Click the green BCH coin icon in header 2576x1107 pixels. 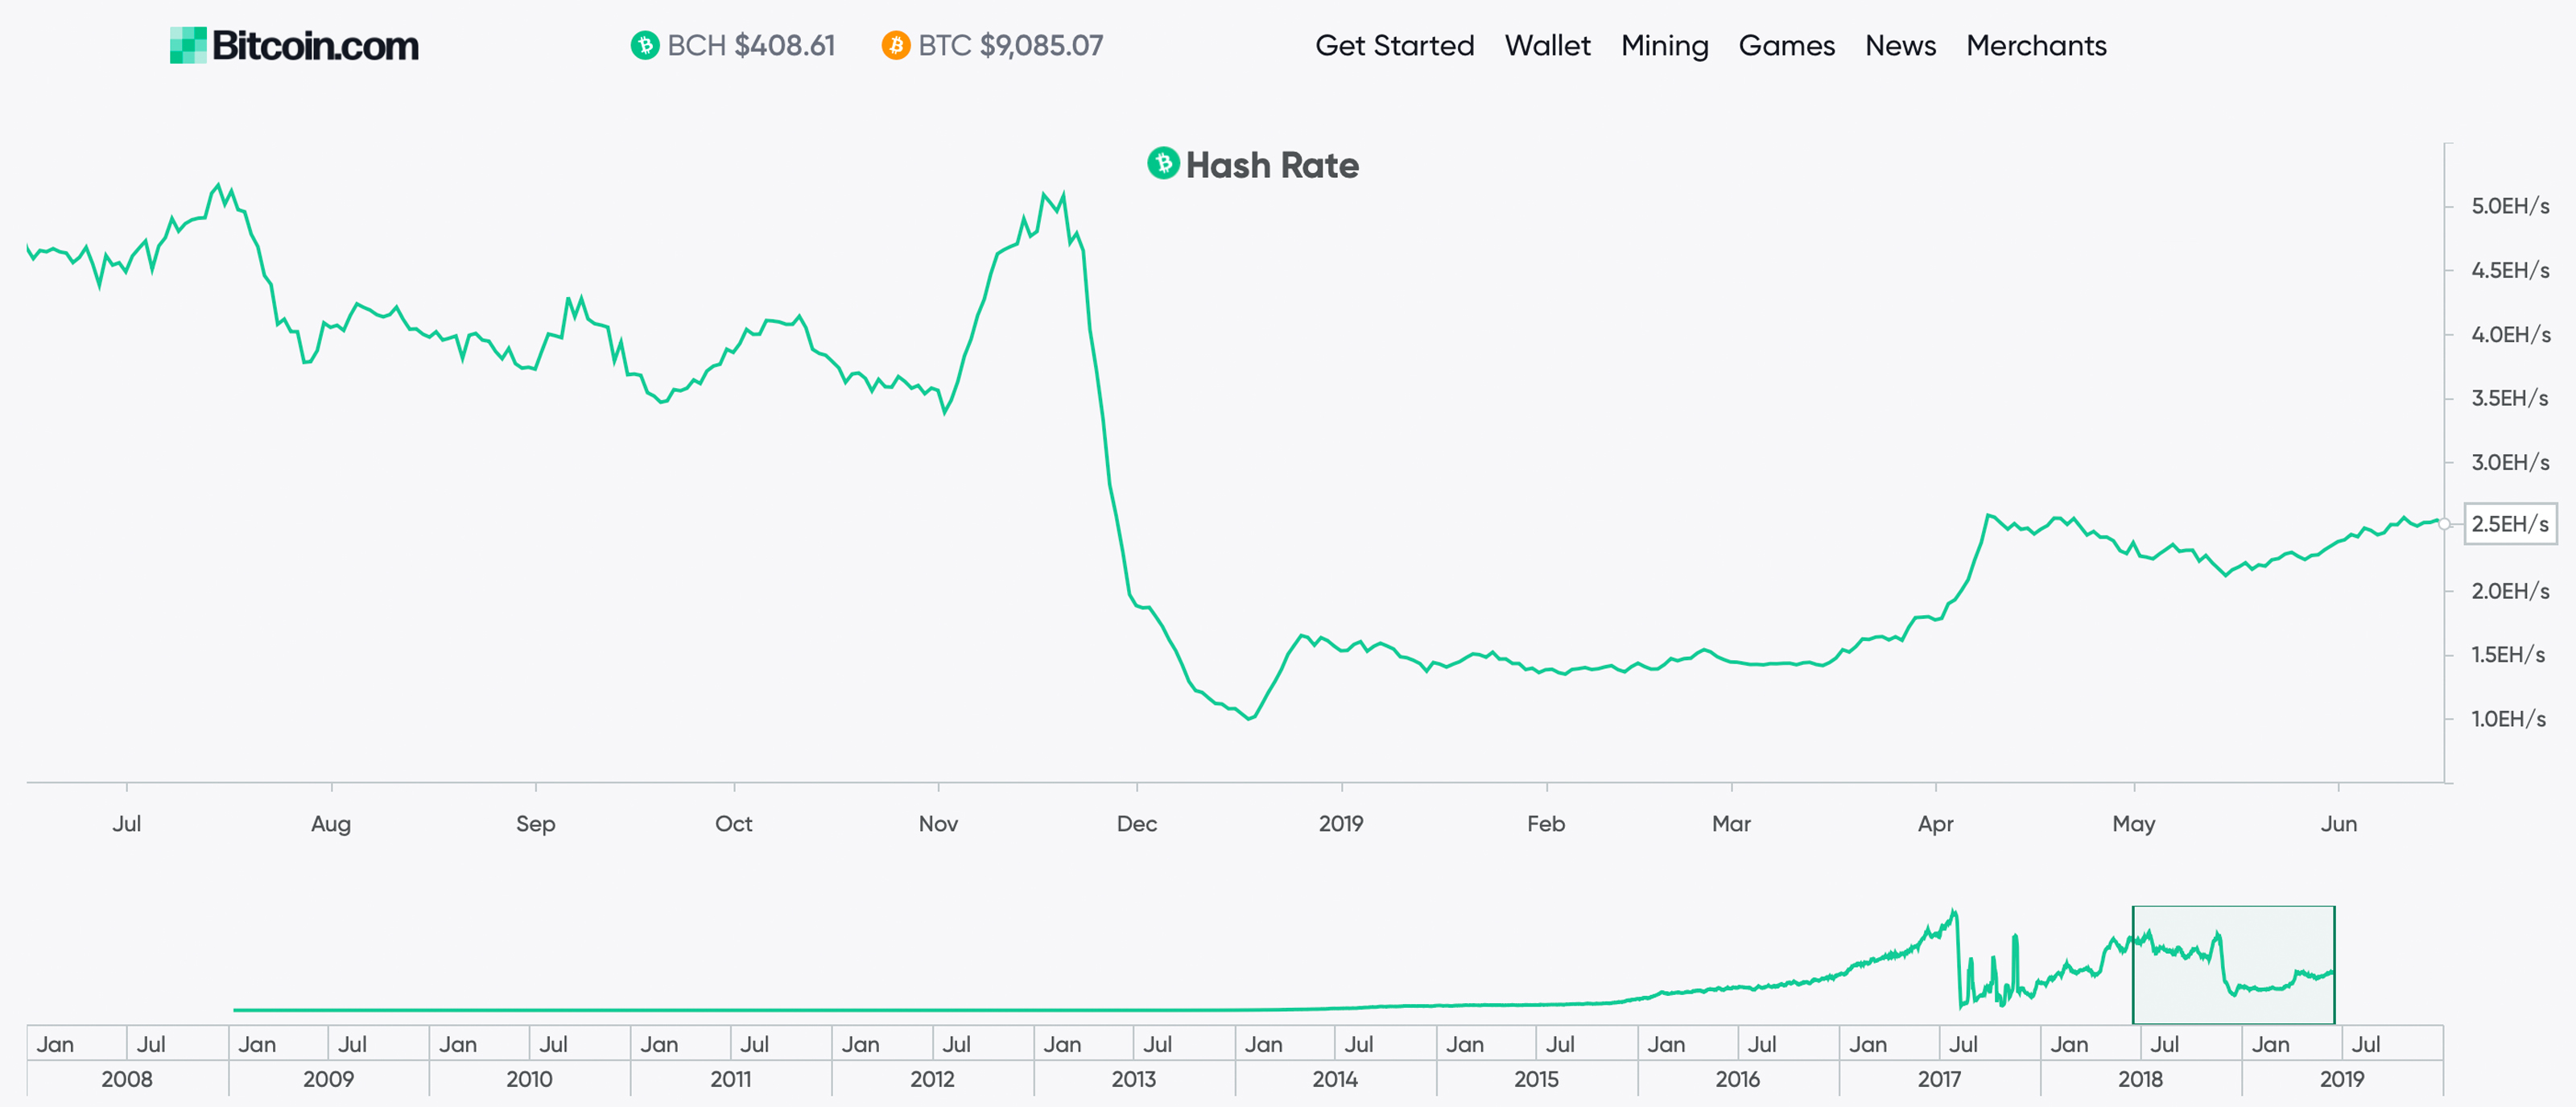[645, 45]
